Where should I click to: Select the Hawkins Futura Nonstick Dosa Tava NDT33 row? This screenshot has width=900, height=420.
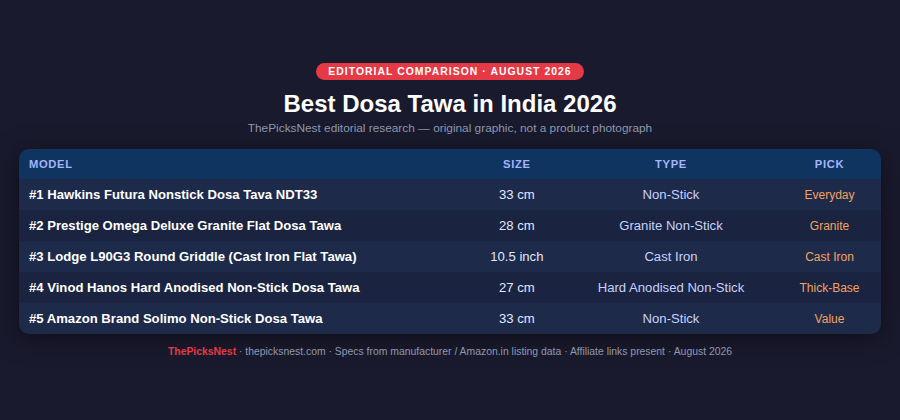pos(450,195)
